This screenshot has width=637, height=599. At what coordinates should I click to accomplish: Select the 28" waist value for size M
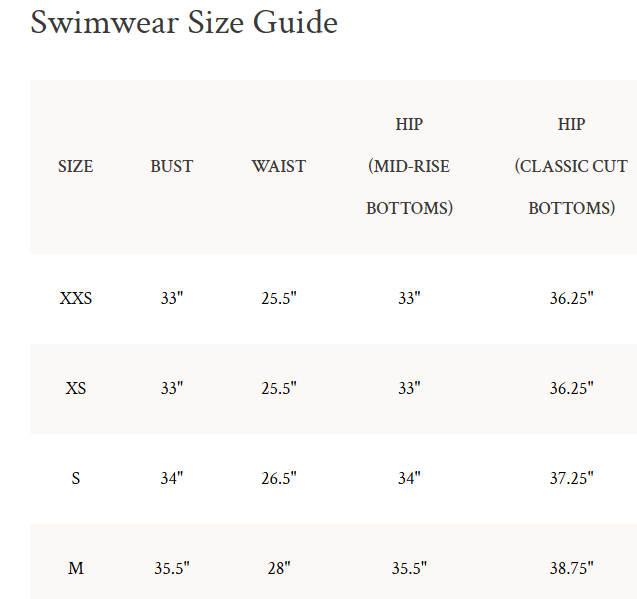point(279,568)
